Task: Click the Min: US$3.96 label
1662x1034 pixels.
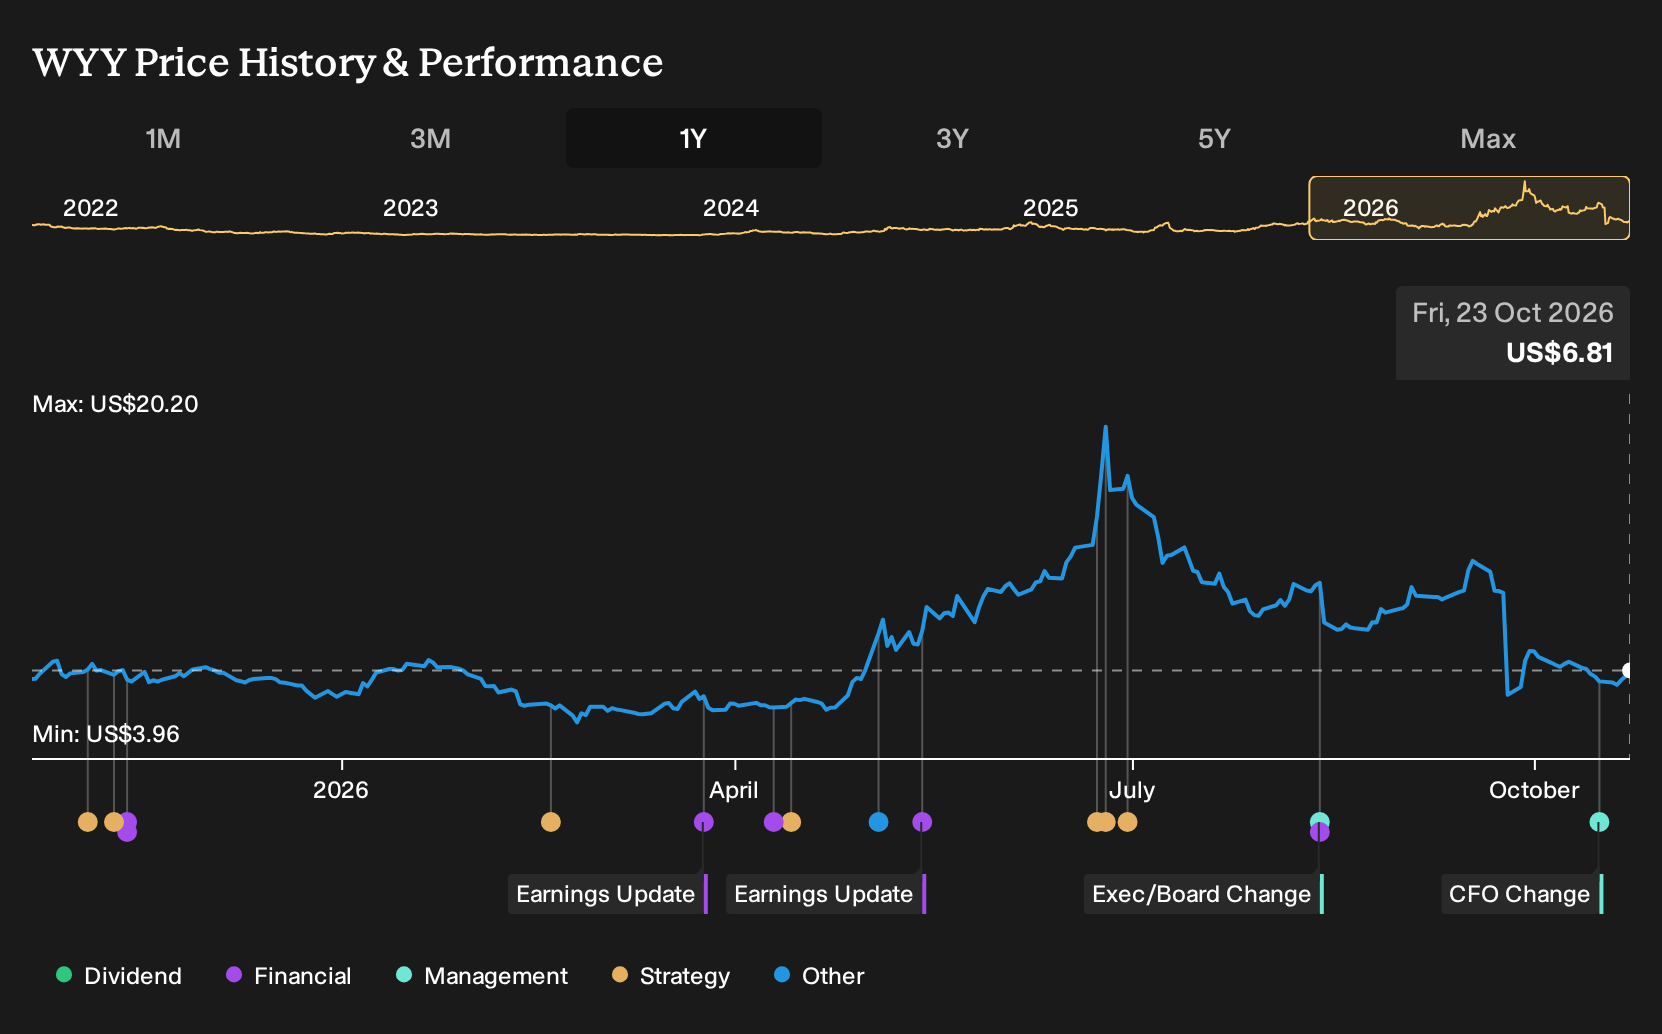Action: click(106, 734)
